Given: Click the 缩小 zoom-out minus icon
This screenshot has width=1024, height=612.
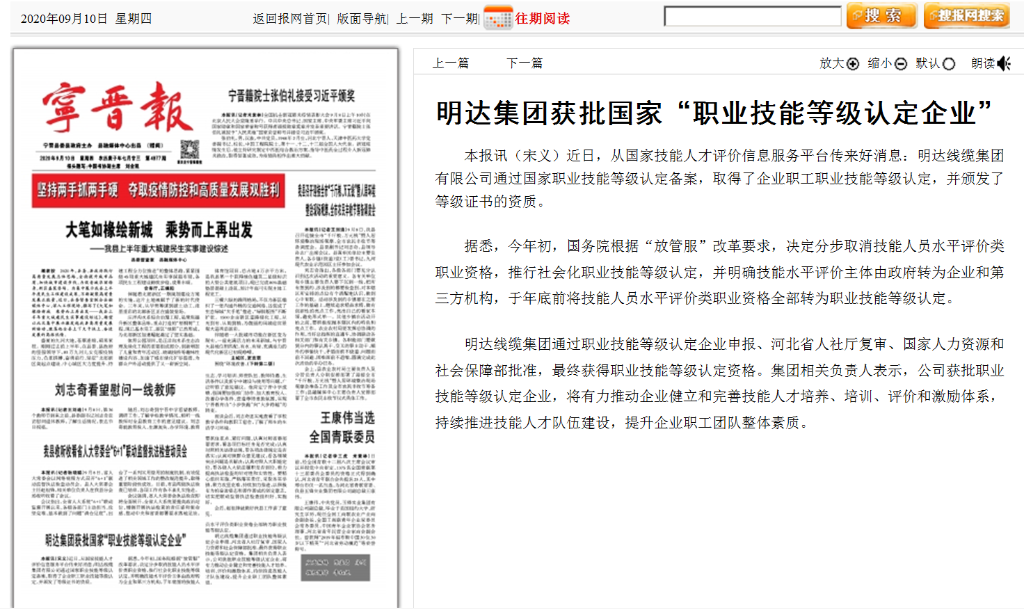Looking at the screenshot, I should tap(900, 64).
